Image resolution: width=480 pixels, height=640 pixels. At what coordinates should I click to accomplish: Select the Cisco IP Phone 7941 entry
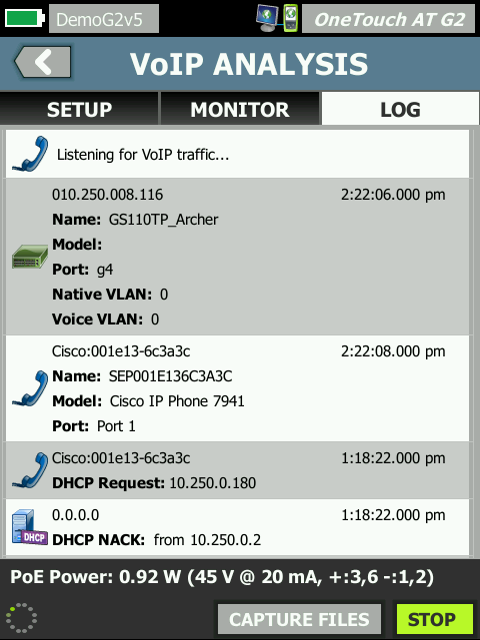pyautogui.click(x=238, y=388)
